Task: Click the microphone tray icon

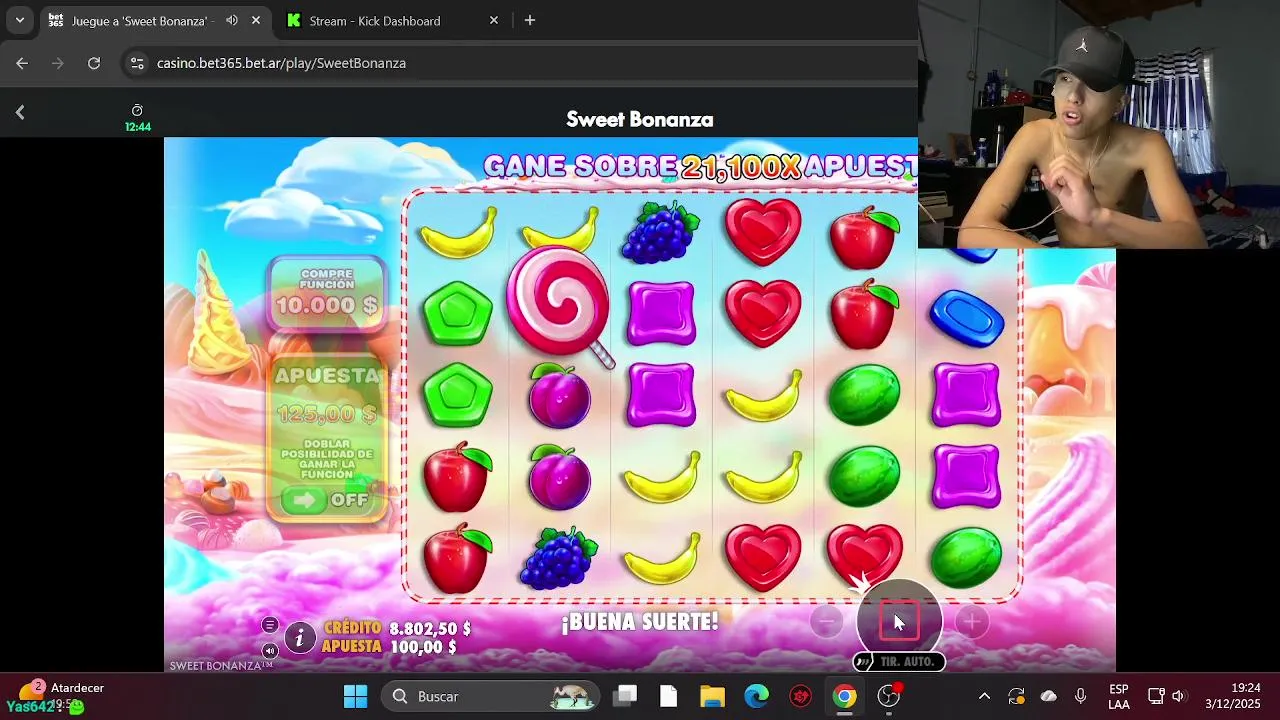Action: (x=1081, y=696)
